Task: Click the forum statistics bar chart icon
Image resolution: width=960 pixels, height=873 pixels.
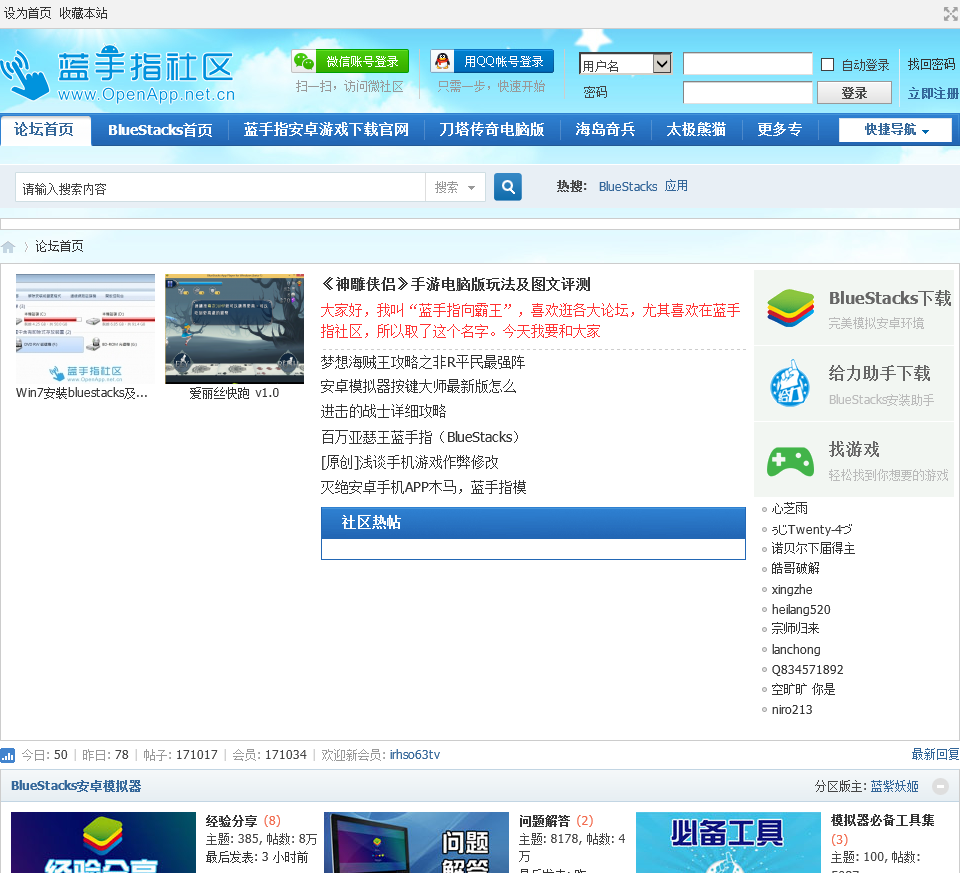Action: [7, 755]
